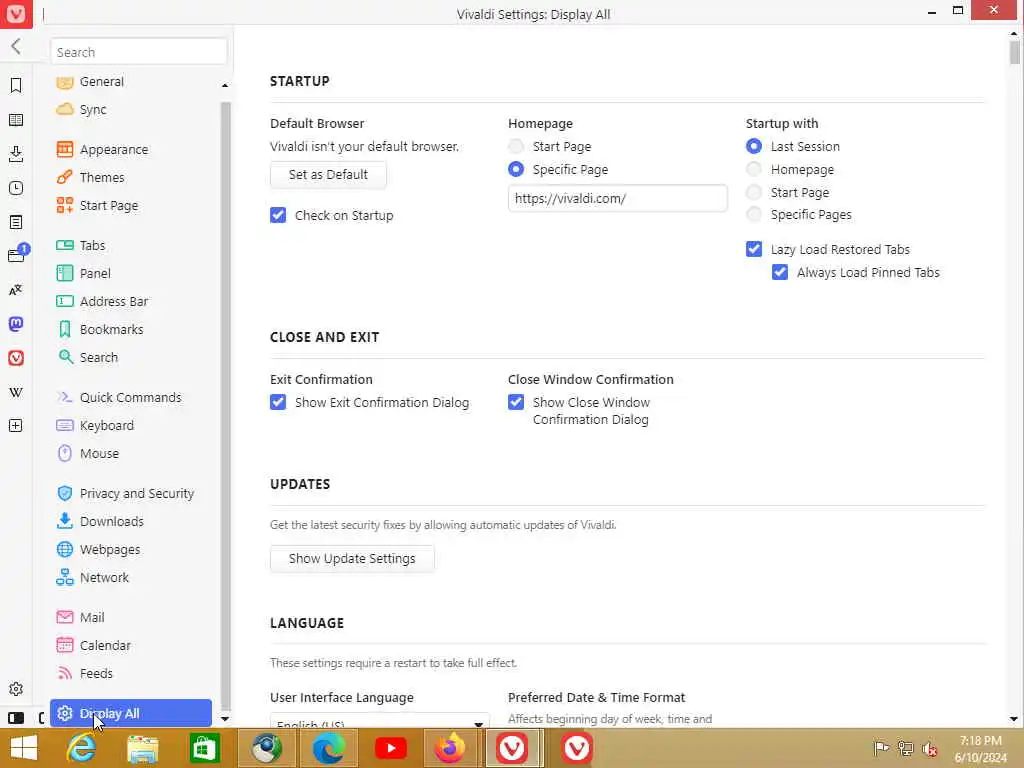
Task: Open the Wikipedia web panel icon
Action: [16, 392]
